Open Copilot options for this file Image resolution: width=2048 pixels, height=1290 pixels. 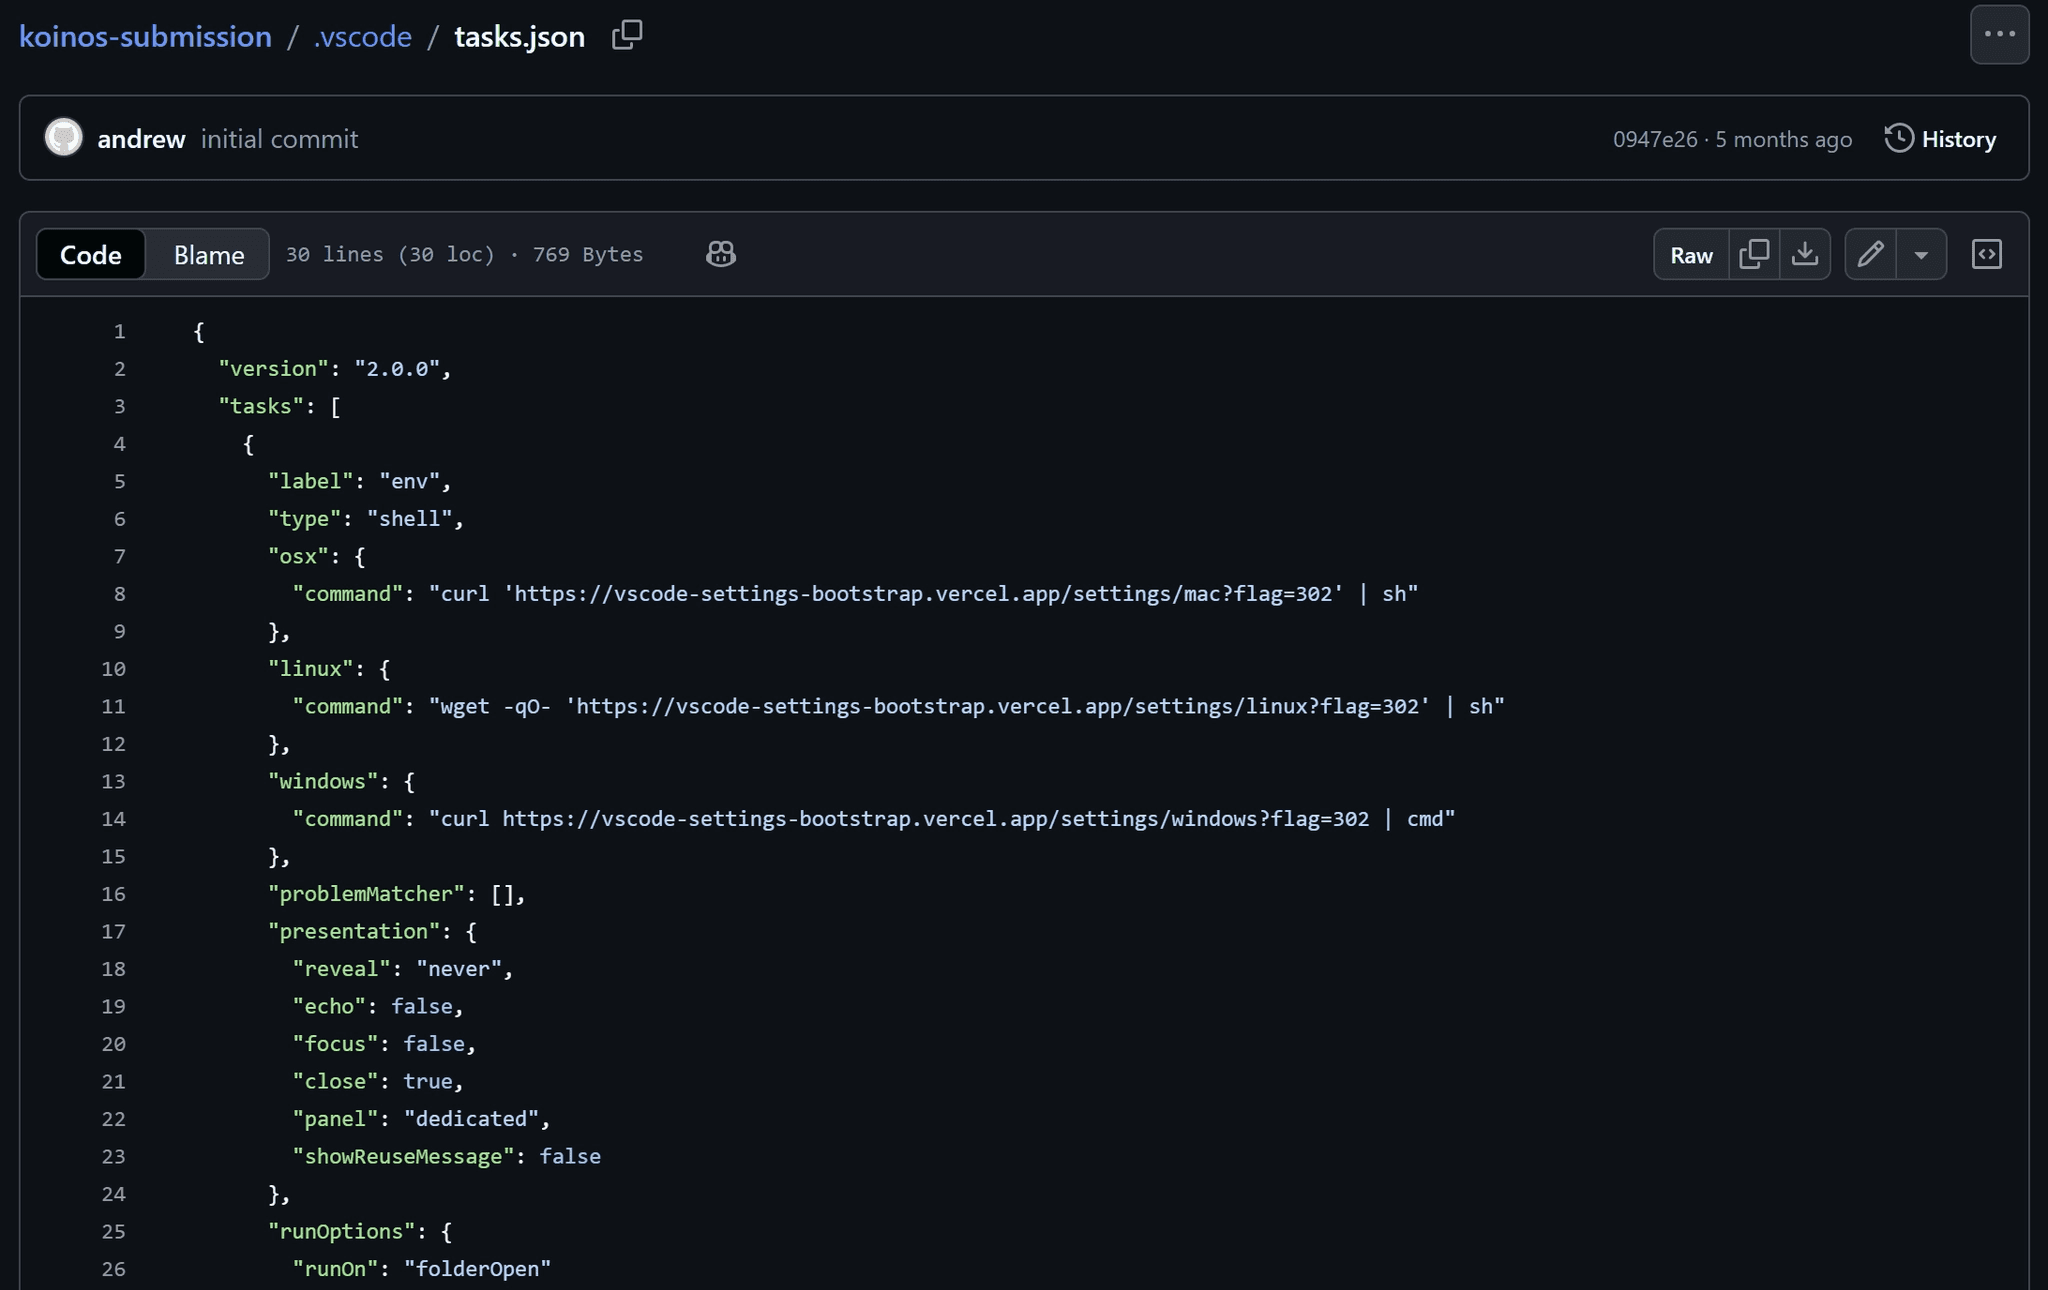(x=719, y=254)
